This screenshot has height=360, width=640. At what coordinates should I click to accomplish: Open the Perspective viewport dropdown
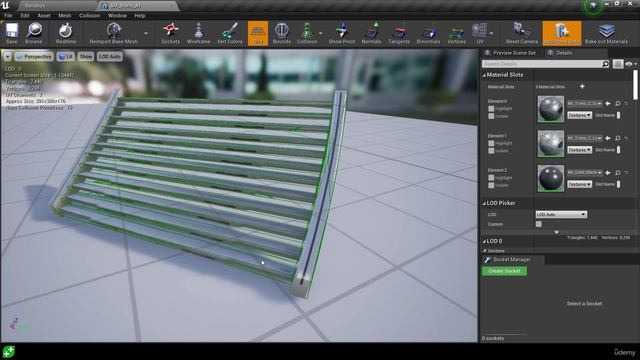(34, 57)
